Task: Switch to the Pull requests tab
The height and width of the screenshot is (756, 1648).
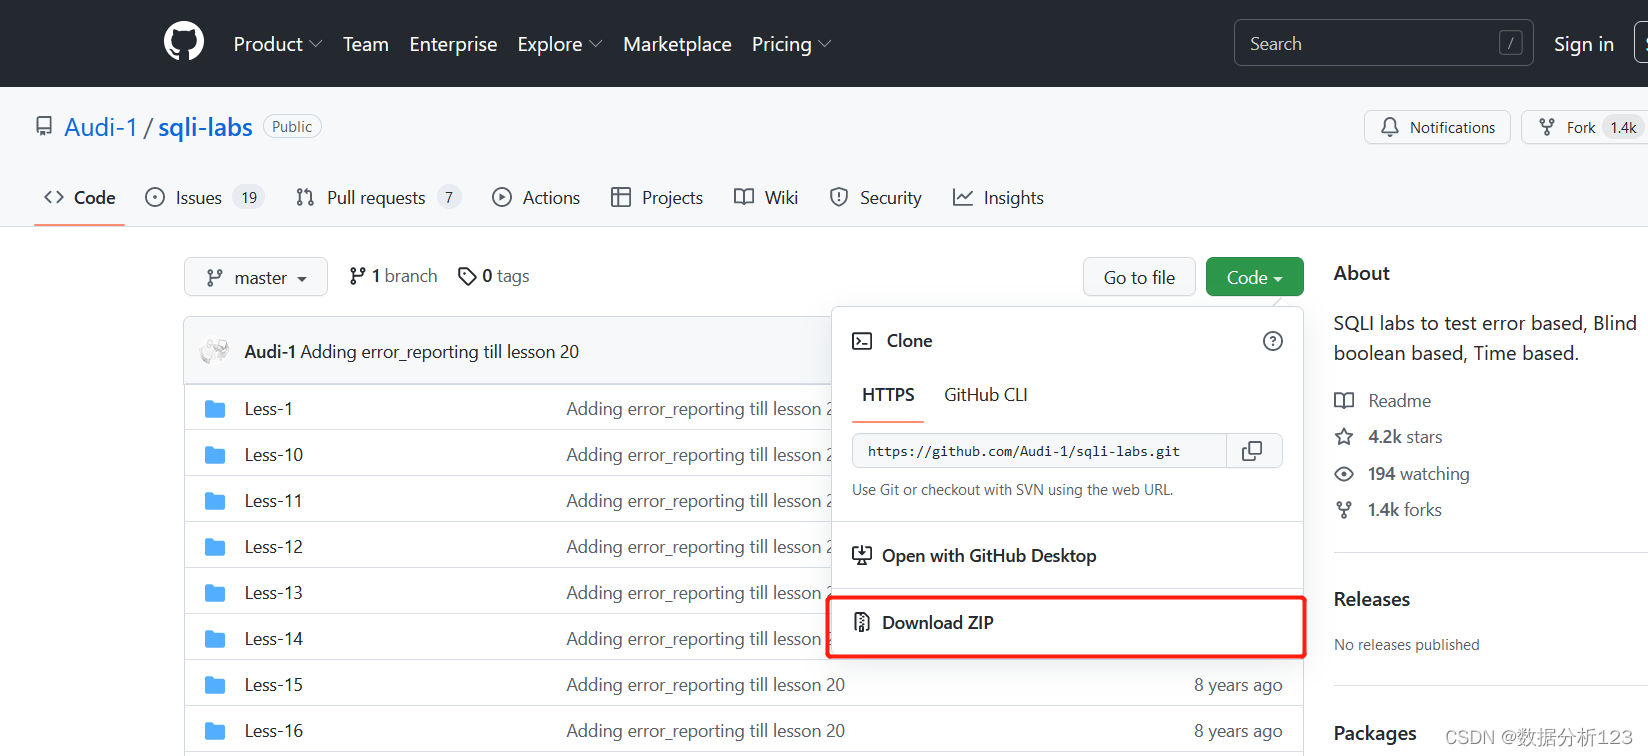Action: click(x=378, y=197)
